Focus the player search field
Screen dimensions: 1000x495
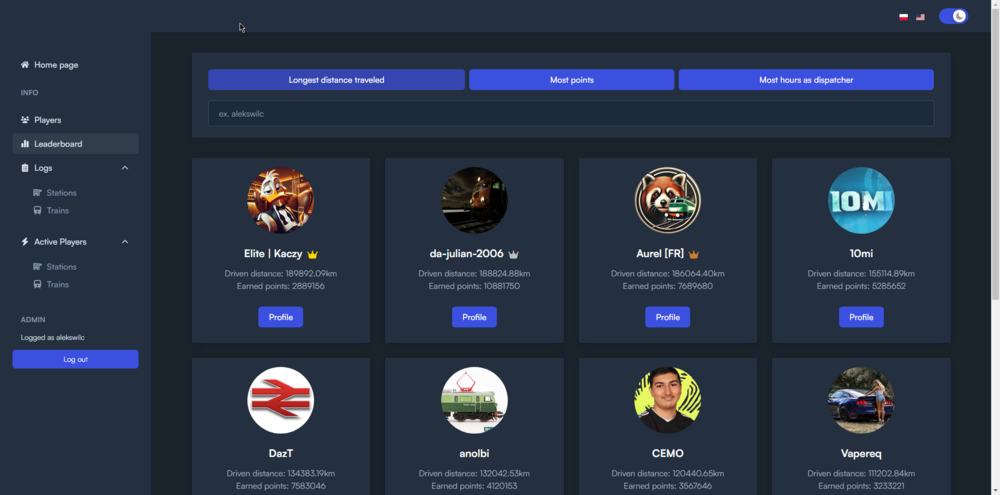click(x=571, y=114)
